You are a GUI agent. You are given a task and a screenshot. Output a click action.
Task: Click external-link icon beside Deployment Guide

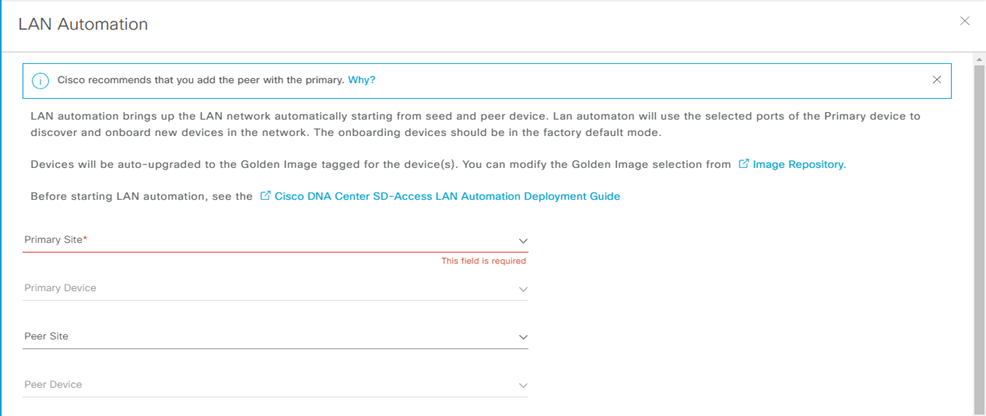coord(265,196)
